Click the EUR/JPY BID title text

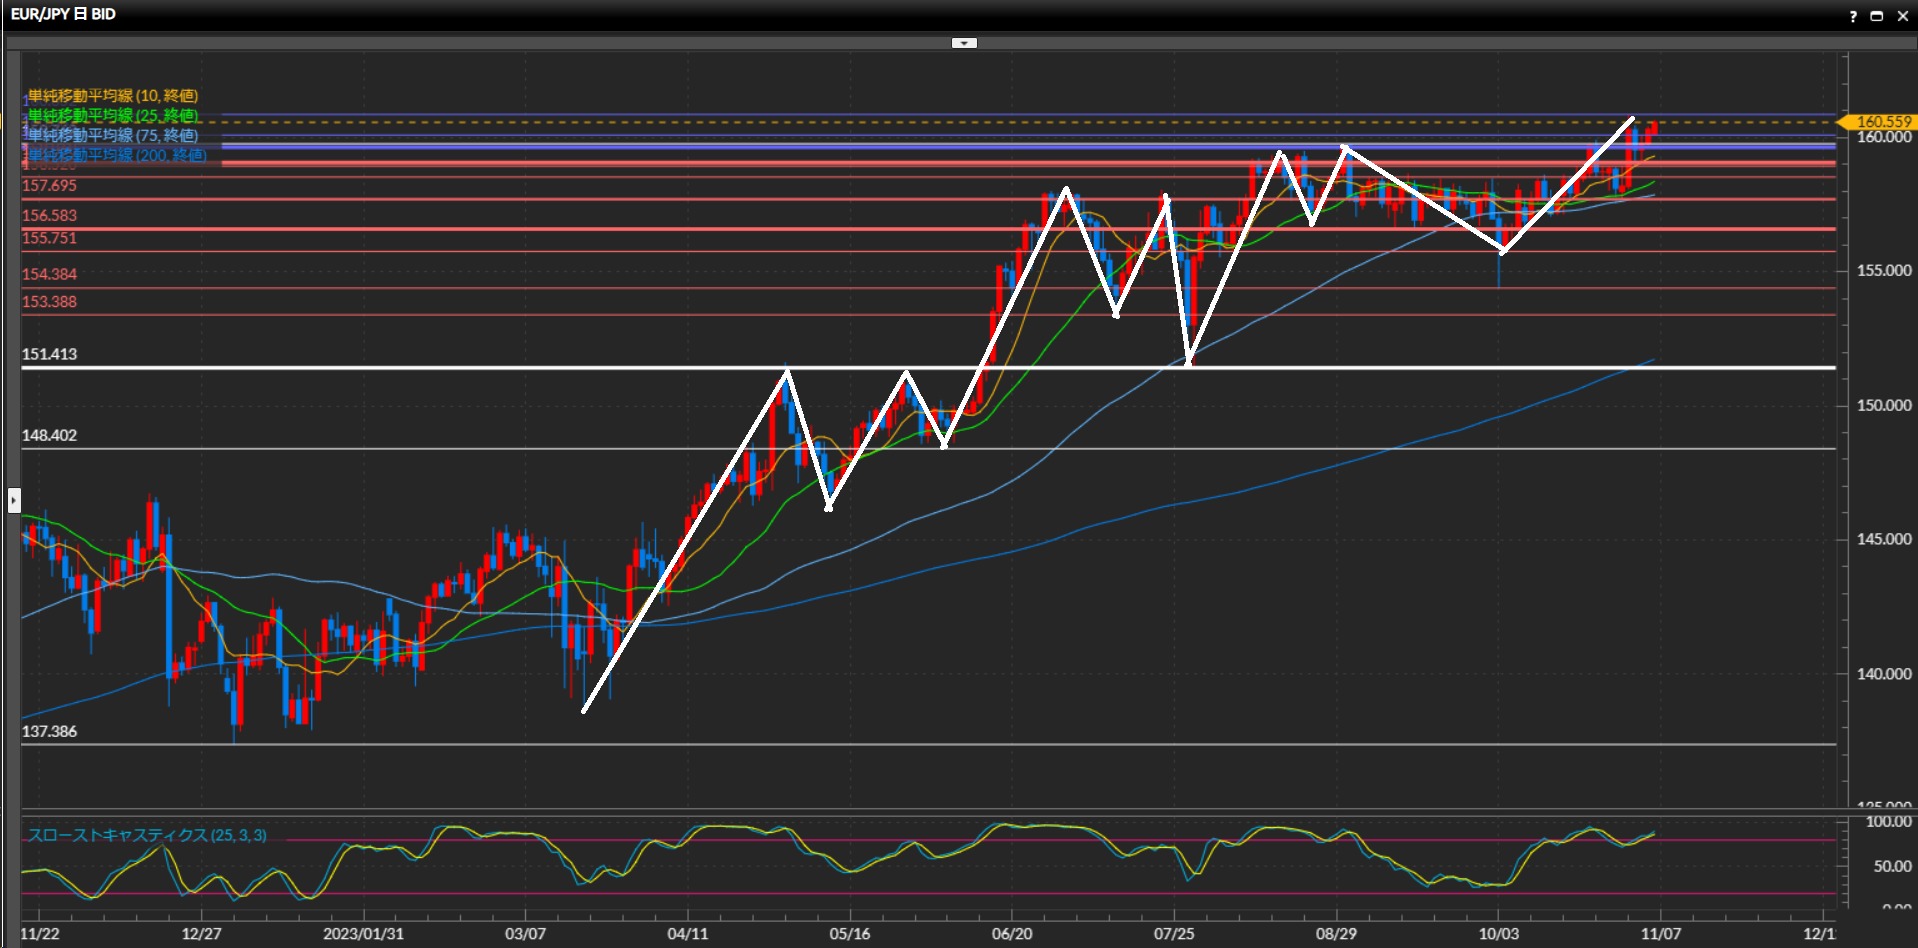[x=63, y=14]
